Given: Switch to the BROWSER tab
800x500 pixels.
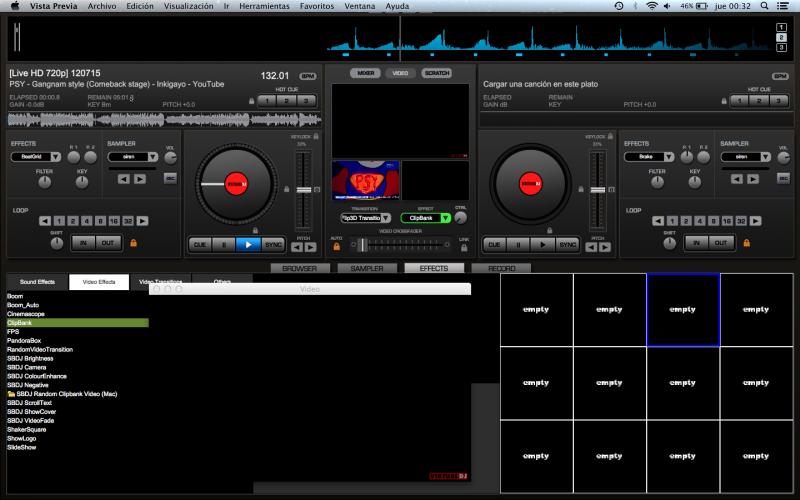Looking at the screenshot, I should 299,268.
